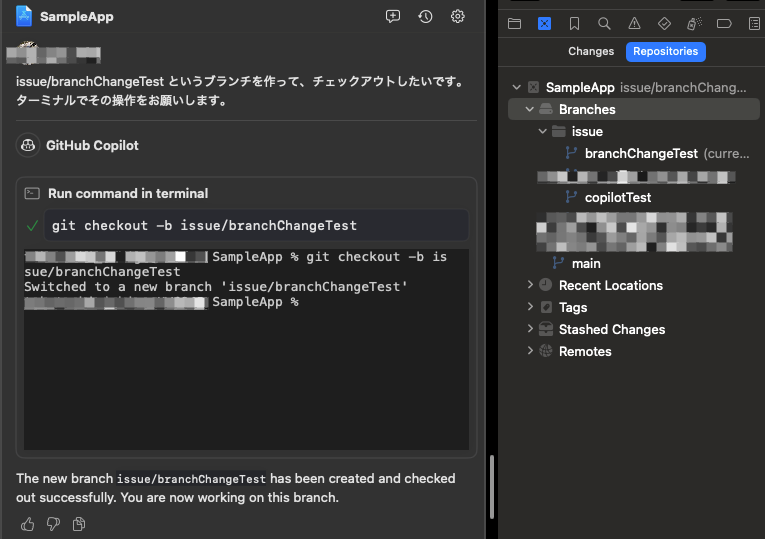Click the green checkmark beside git command

pyautogui.click(x=32, y=226)
